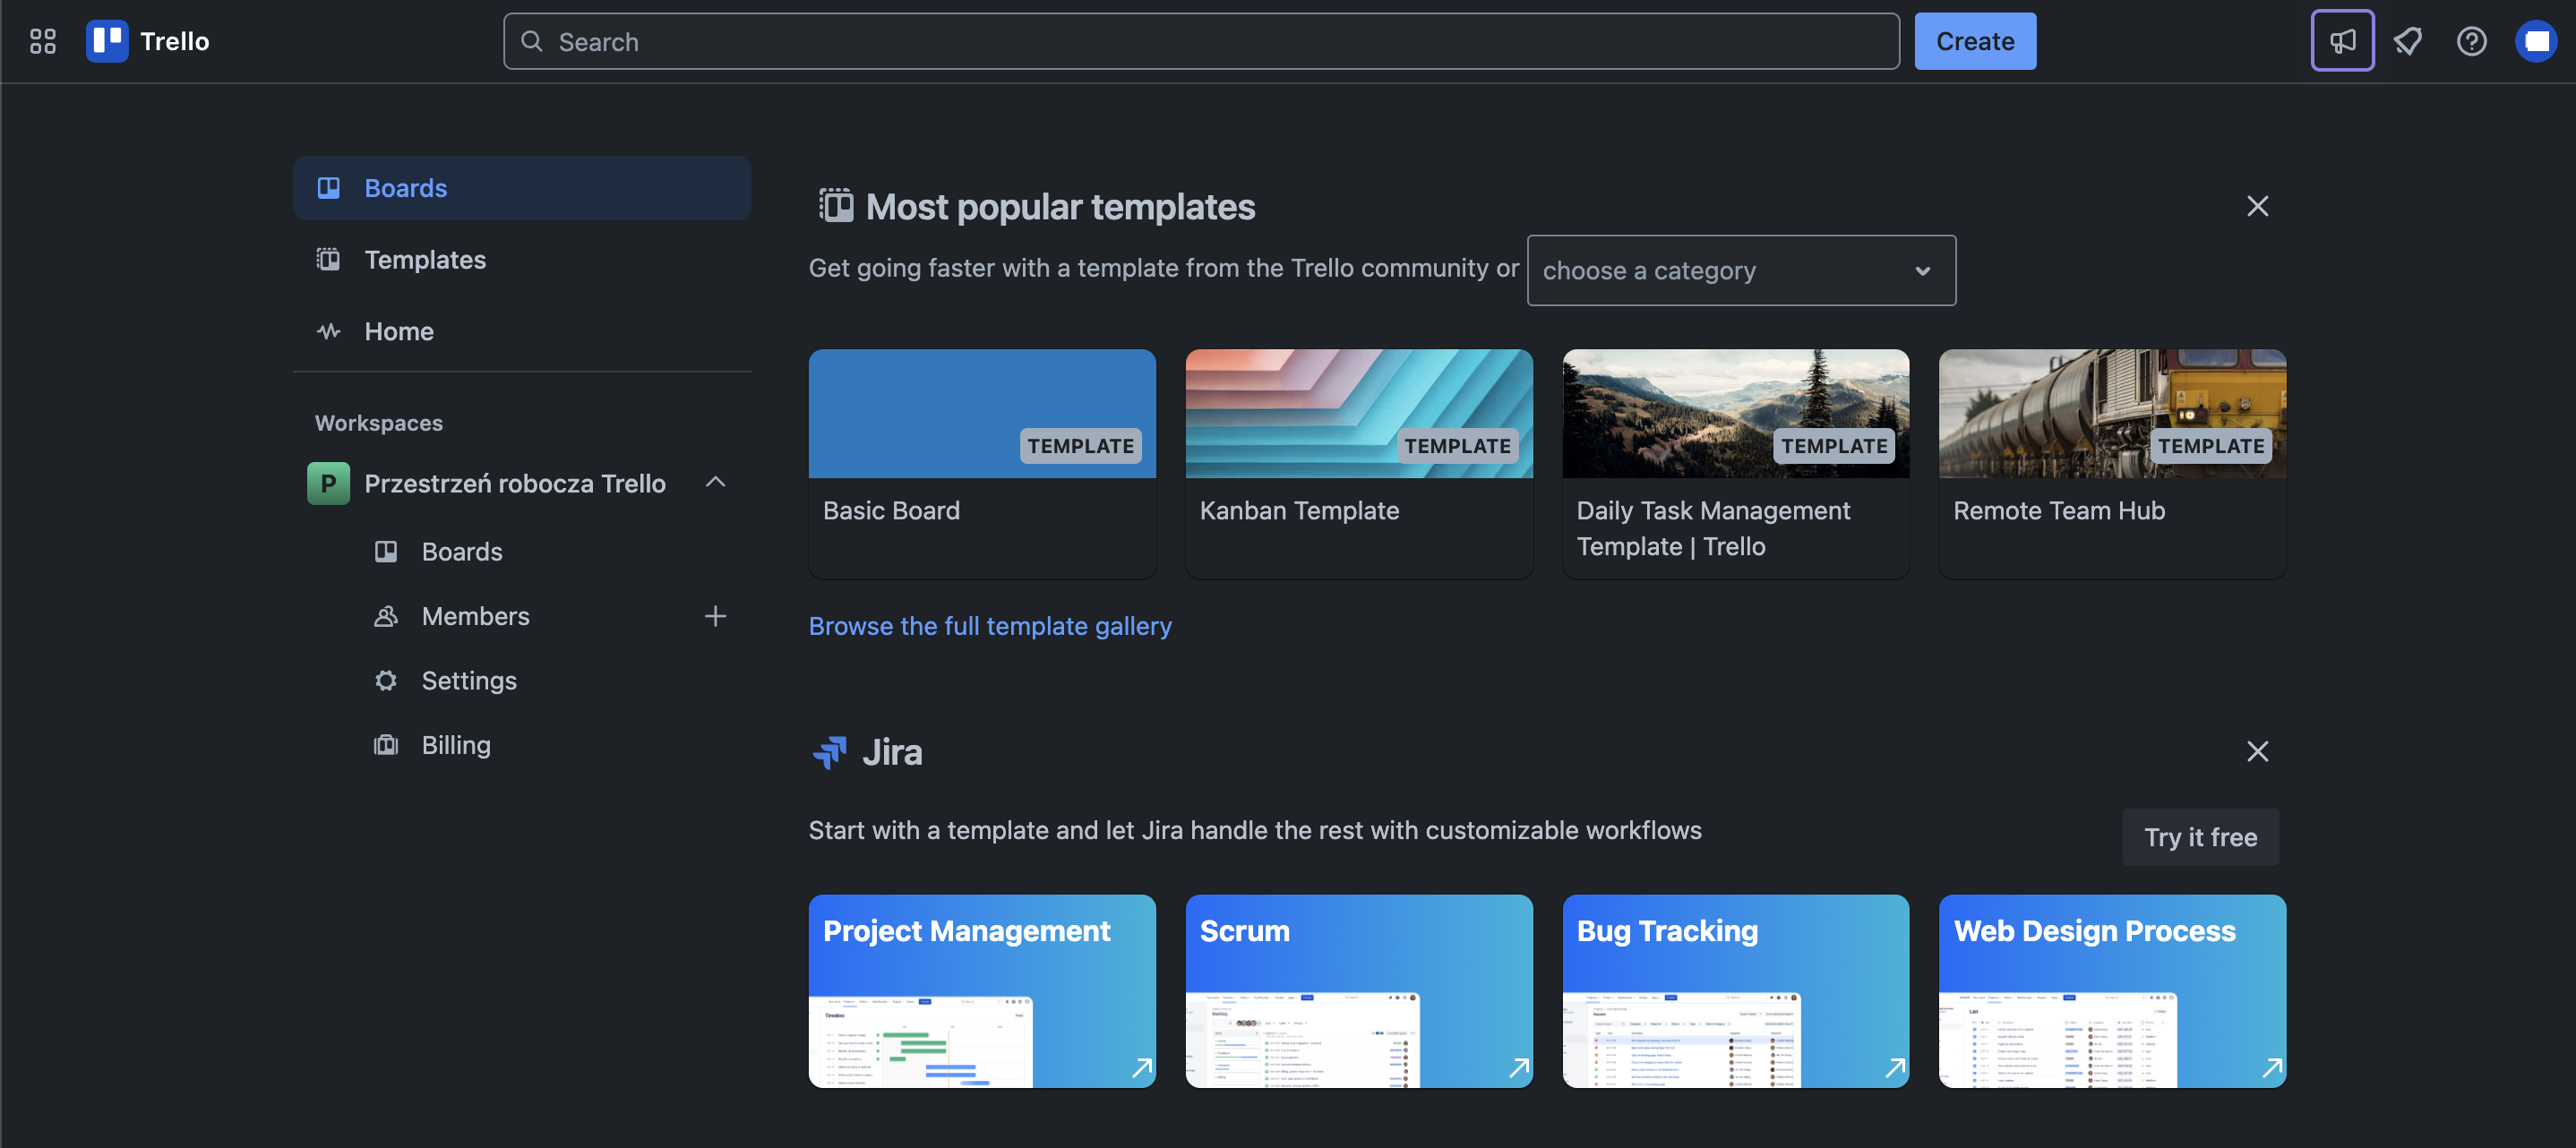Click the Basic Board title text
The width and height of the screenshot is (2576, 1148).
[x=891, y=510]
